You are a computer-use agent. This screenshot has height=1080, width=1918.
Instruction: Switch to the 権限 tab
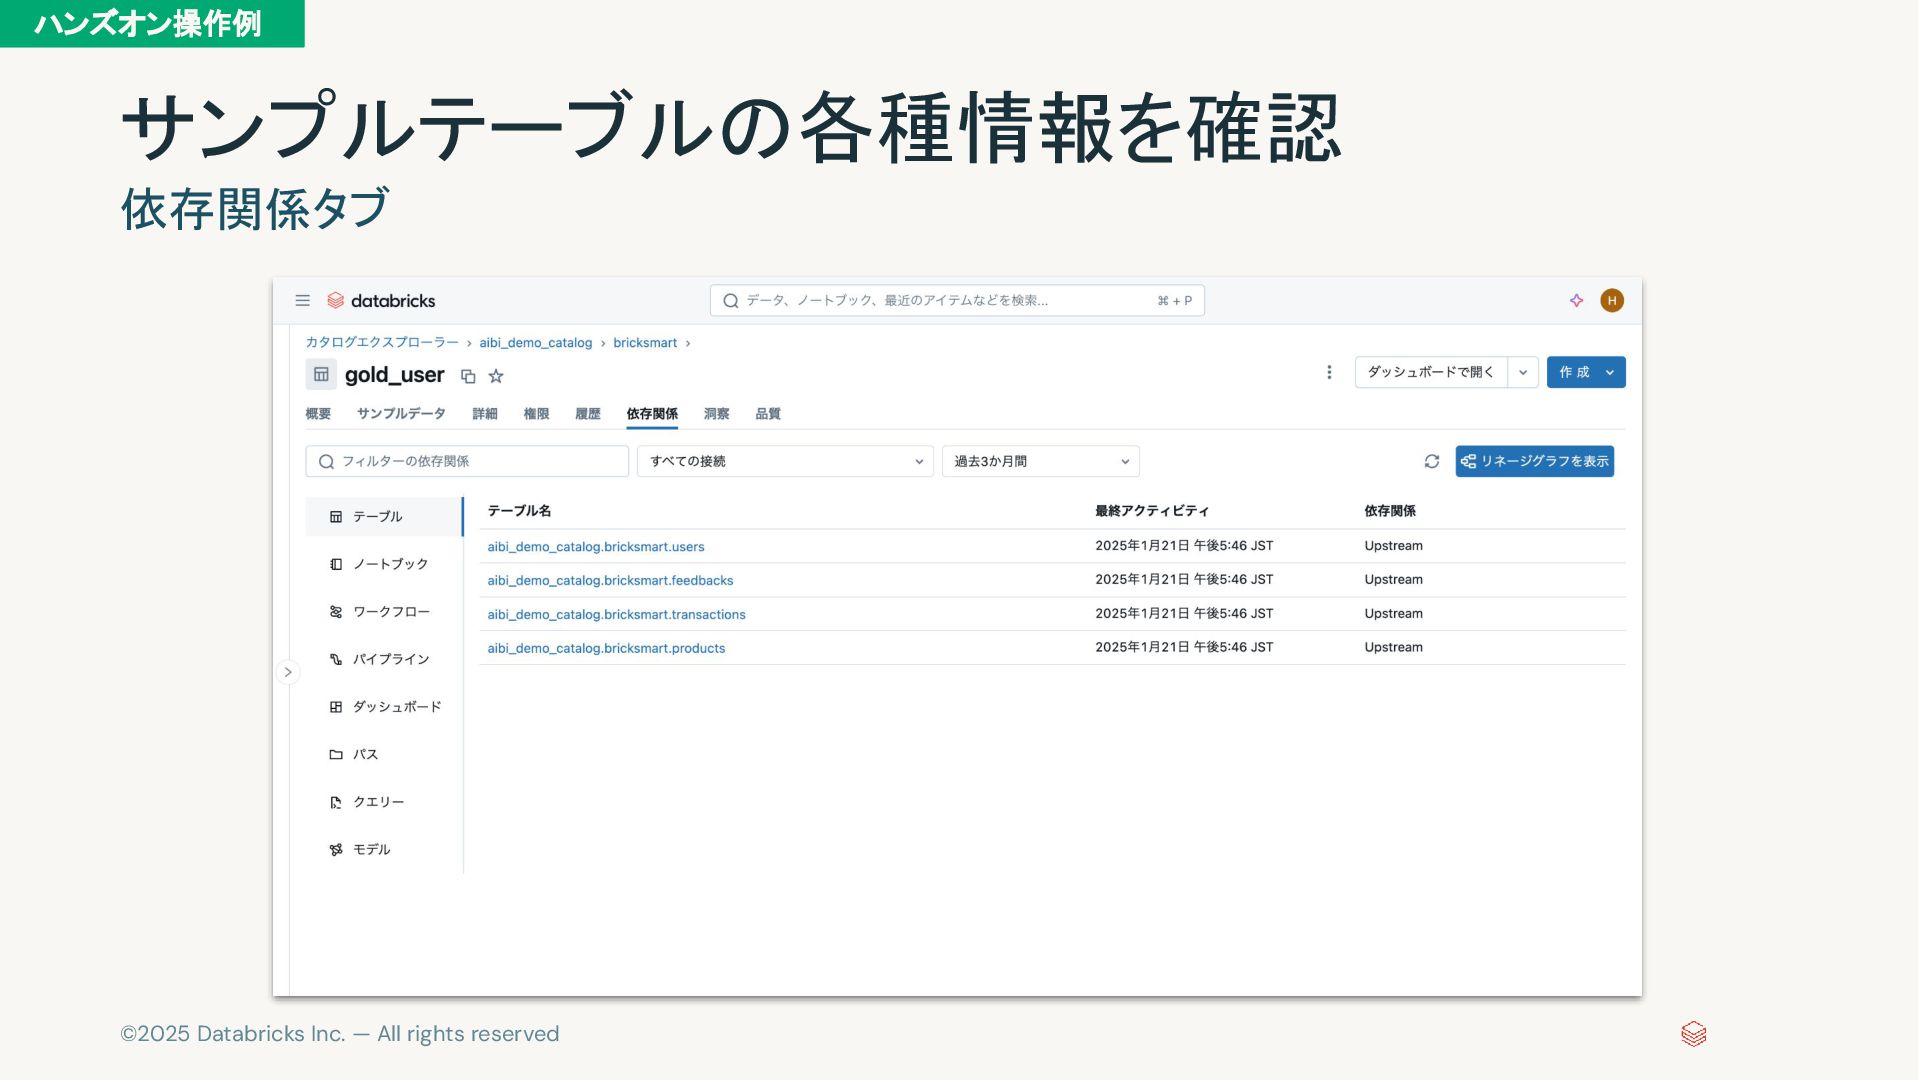coord(536,414)
